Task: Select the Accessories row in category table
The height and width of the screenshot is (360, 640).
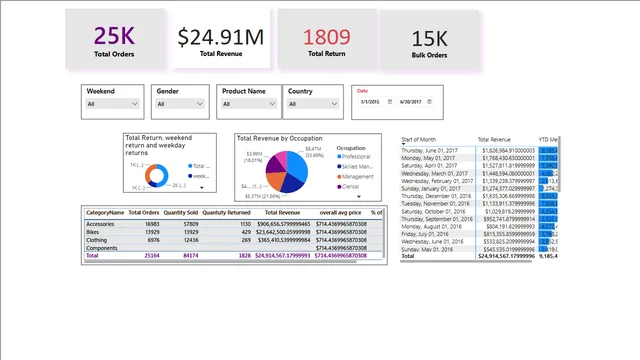Action: (x=233, y=224)
